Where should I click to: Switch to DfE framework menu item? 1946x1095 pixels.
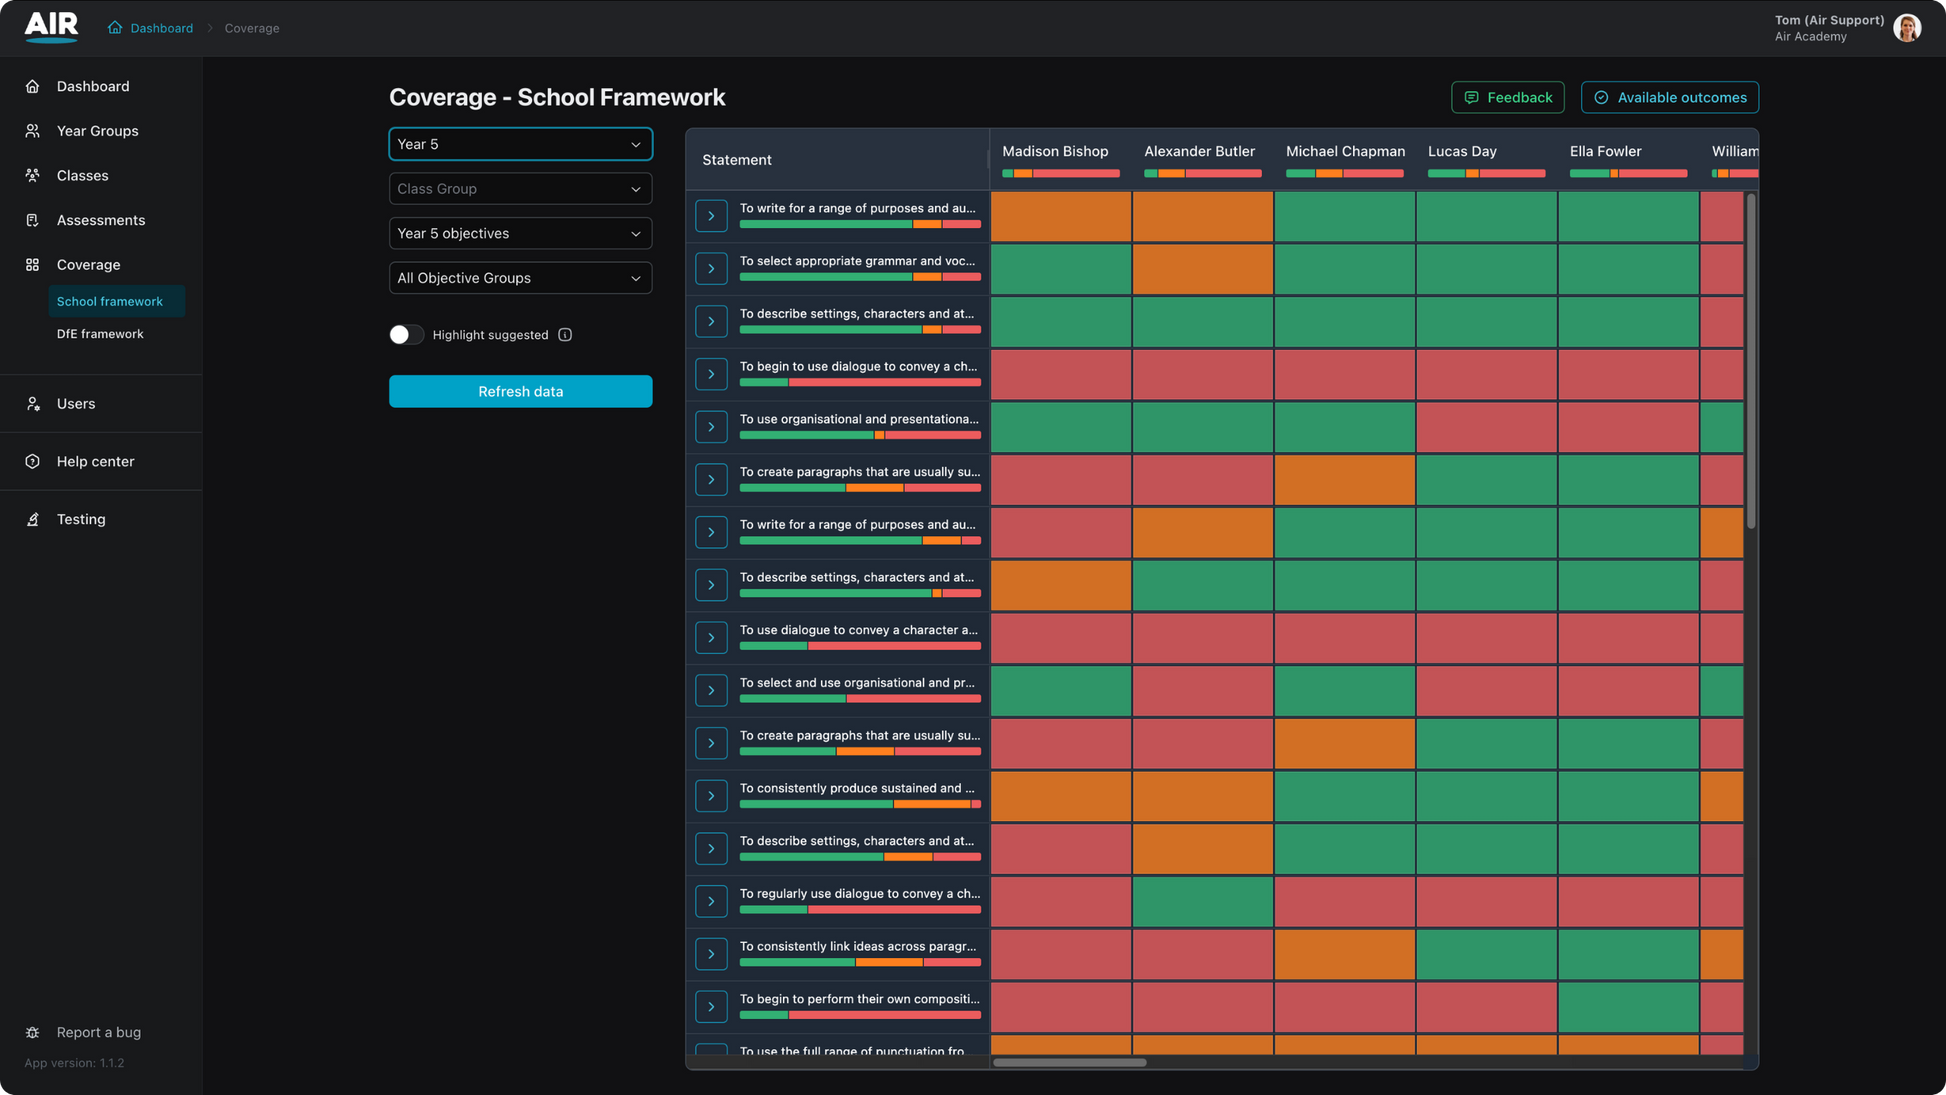[100, 334]
